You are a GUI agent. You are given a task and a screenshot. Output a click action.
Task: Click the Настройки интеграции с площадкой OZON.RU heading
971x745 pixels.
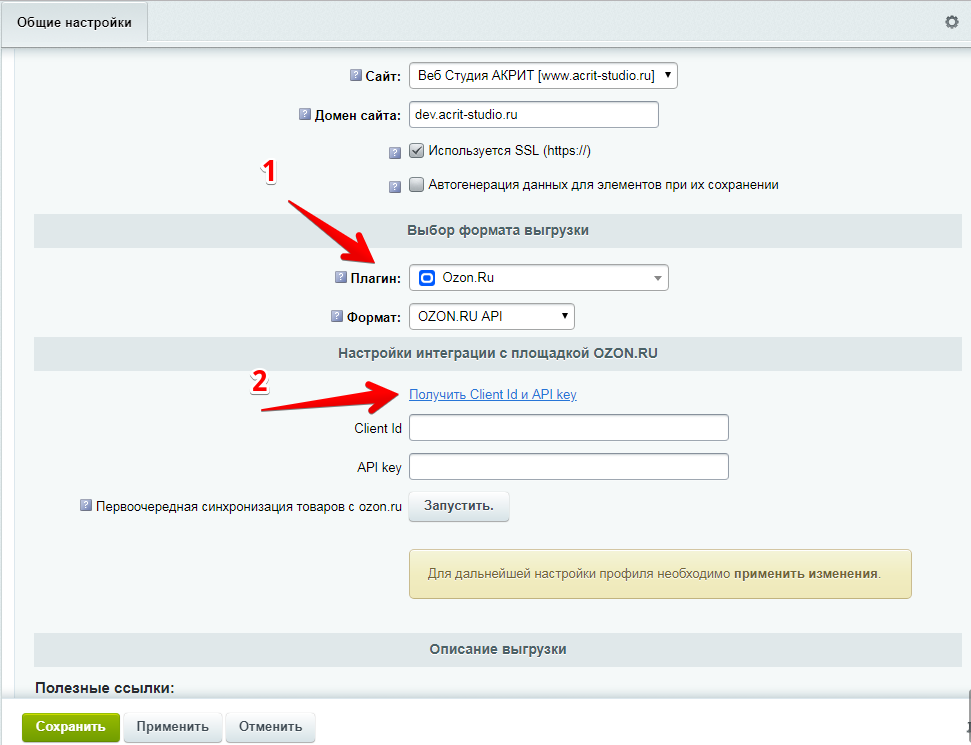pyautogui.click(x=498, y=354)
